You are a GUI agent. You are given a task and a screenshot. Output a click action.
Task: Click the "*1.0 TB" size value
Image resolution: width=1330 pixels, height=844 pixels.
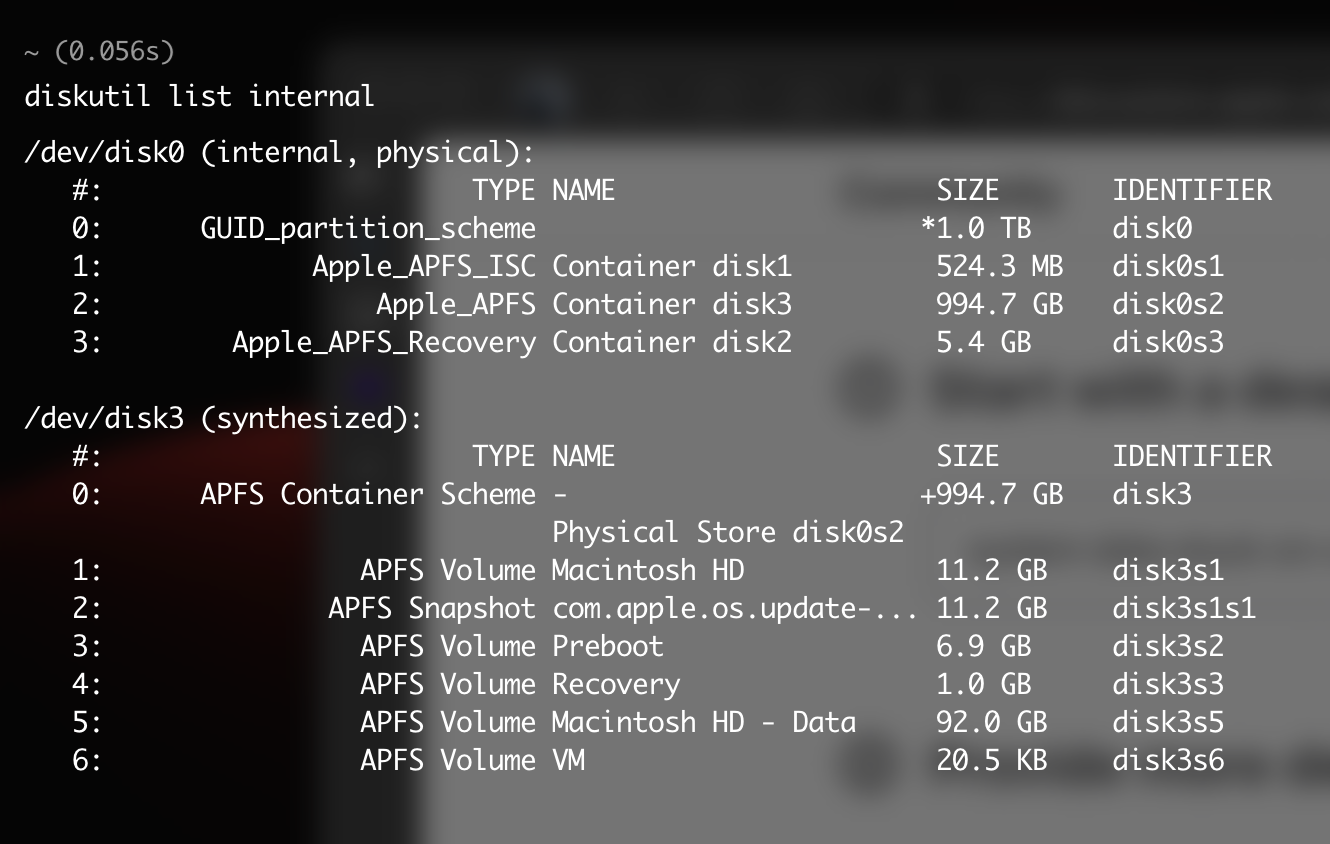click(x=976, y=229)
